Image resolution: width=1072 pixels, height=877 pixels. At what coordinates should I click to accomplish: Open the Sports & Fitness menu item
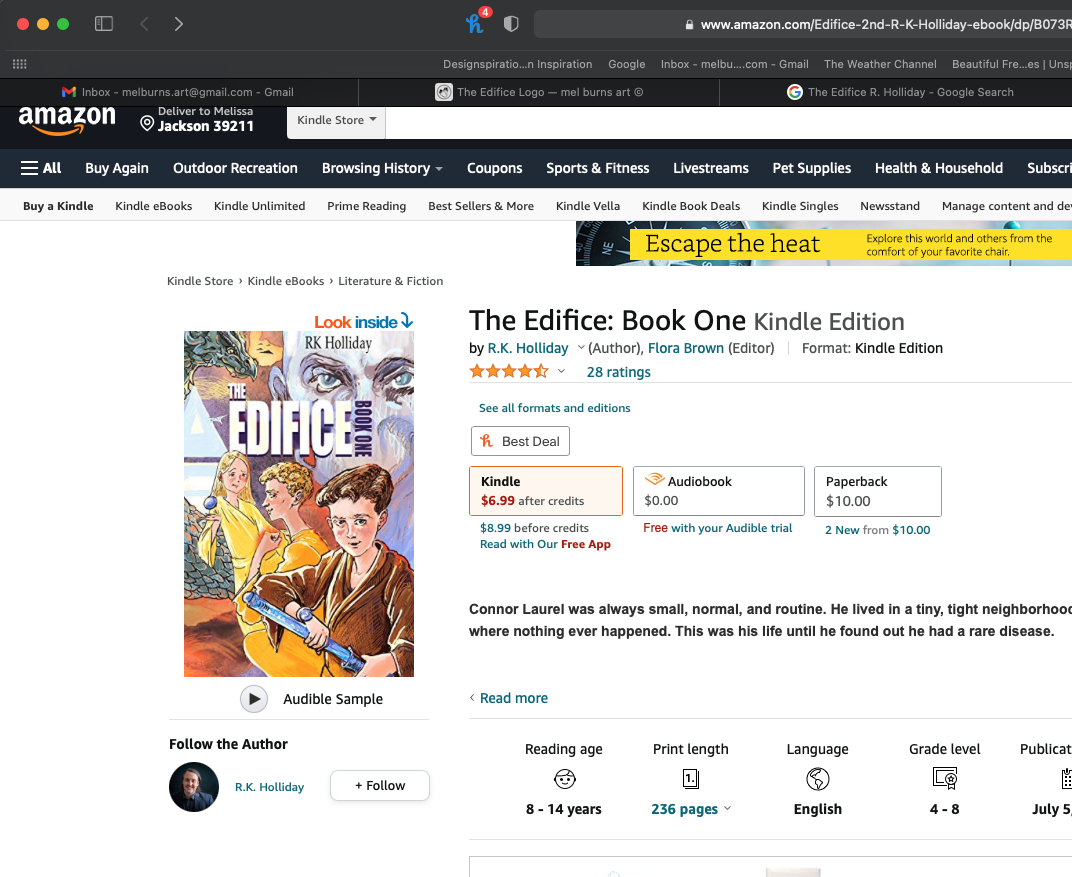coord(598,168)
